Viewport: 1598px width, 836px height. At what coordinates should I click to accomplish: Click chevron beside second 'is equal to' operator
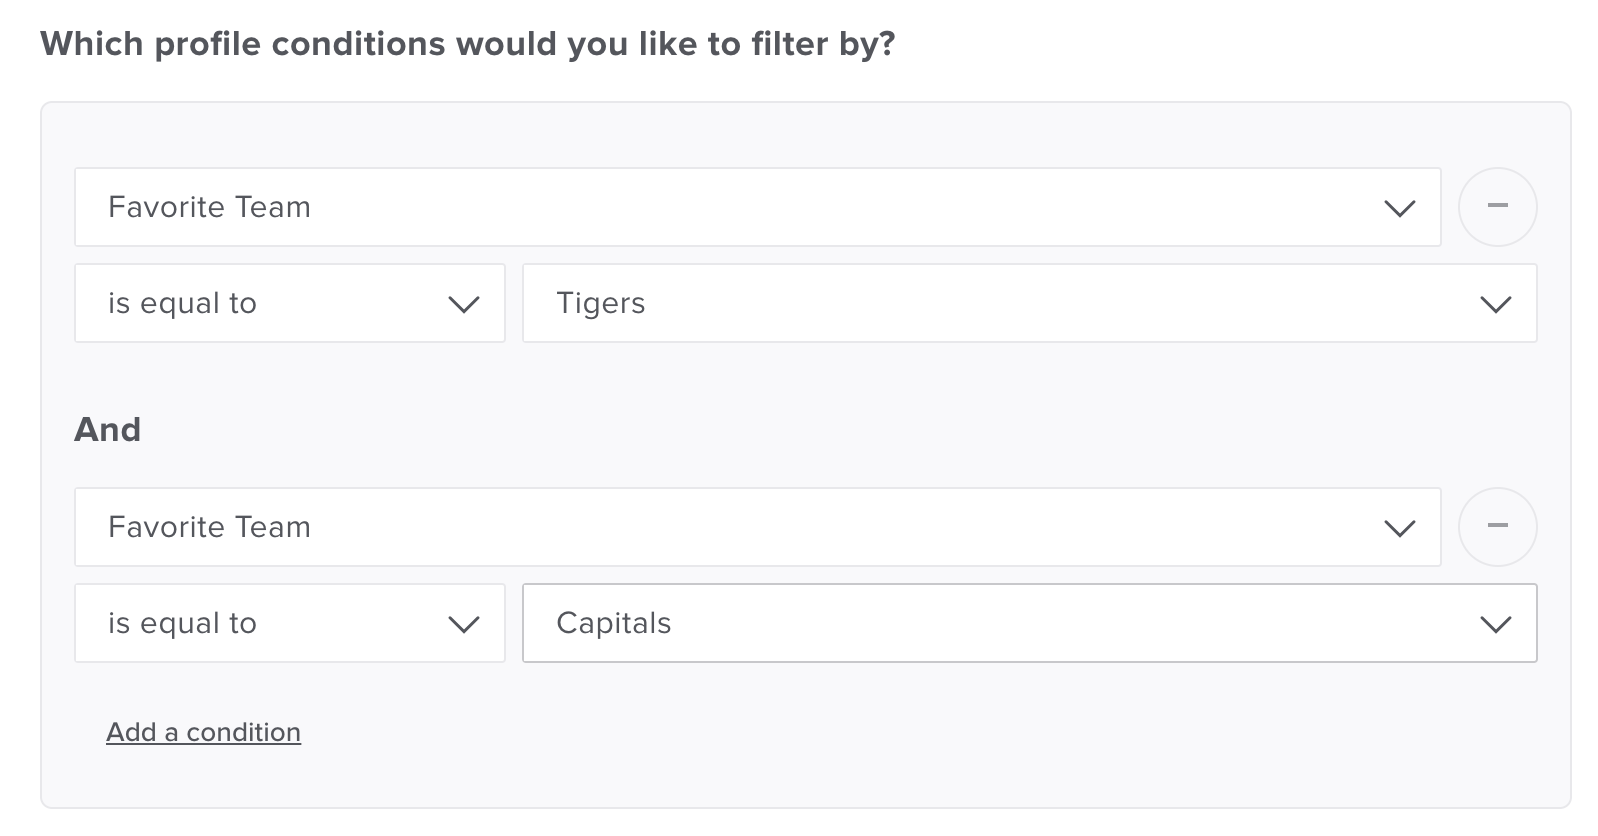pos(464,624)
